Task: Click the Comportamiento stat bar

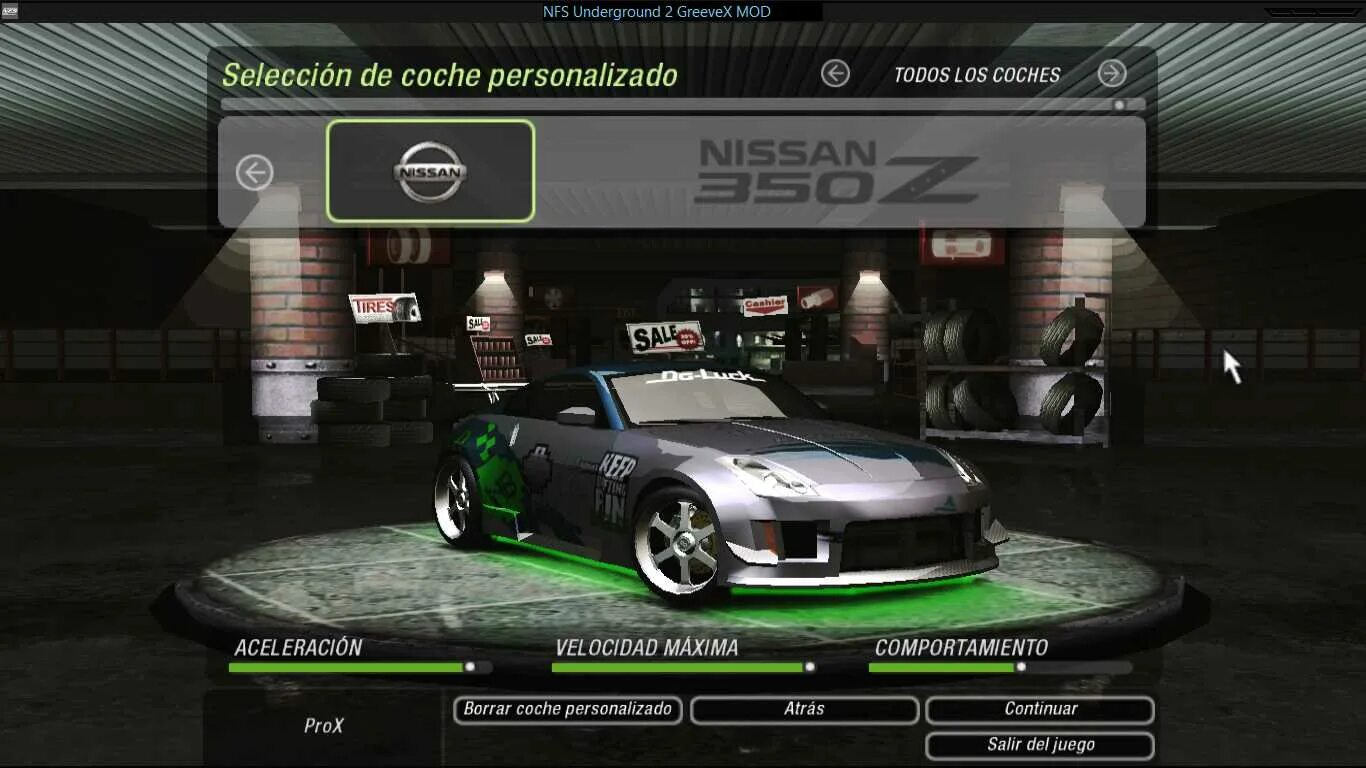Action: point(1000,667)
